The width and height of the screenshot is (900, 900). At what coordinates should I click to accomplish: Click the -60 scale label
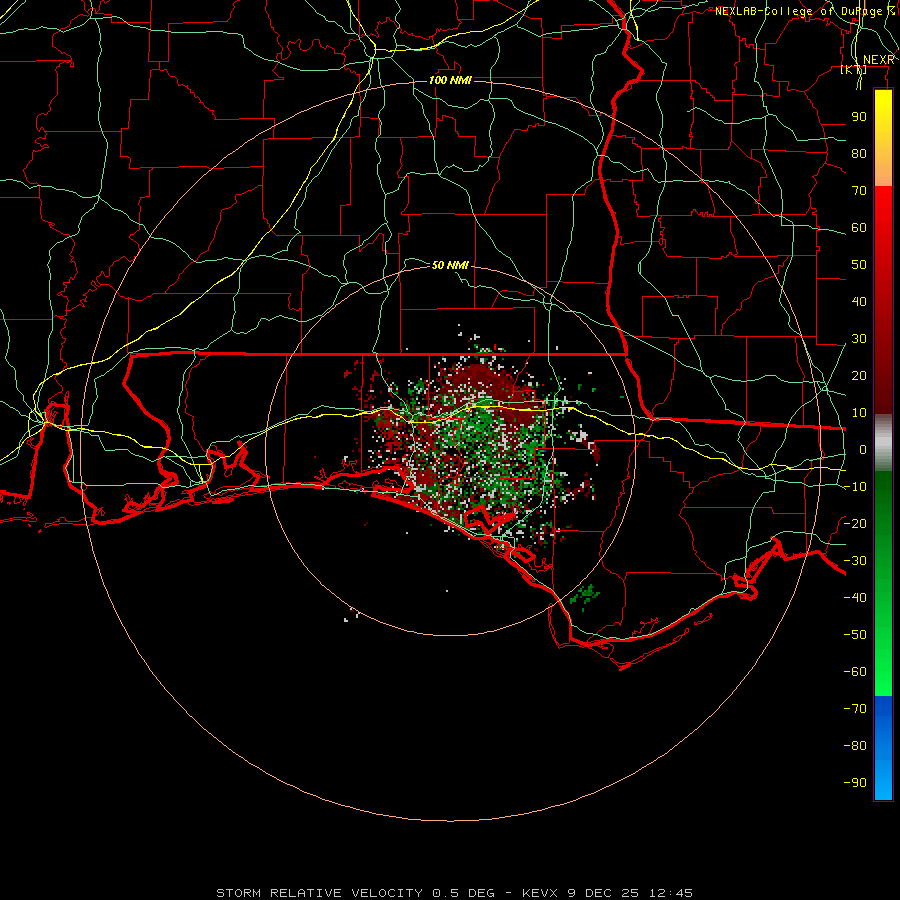[x=855, y=672]
